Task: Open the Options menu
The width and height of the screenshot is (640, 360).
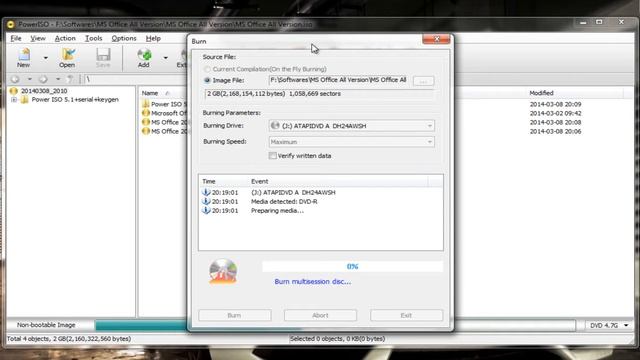Action: tap(124, 38)
